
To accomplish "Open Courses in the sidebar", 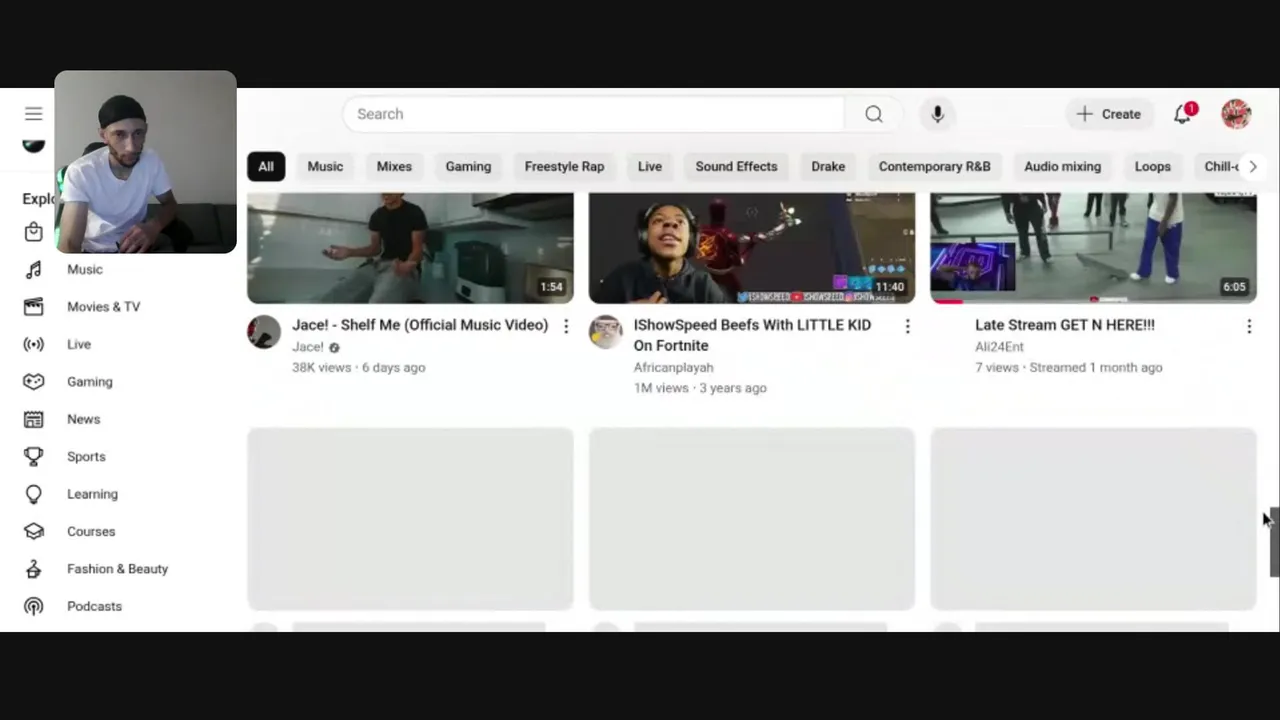I will click(91, 531).
